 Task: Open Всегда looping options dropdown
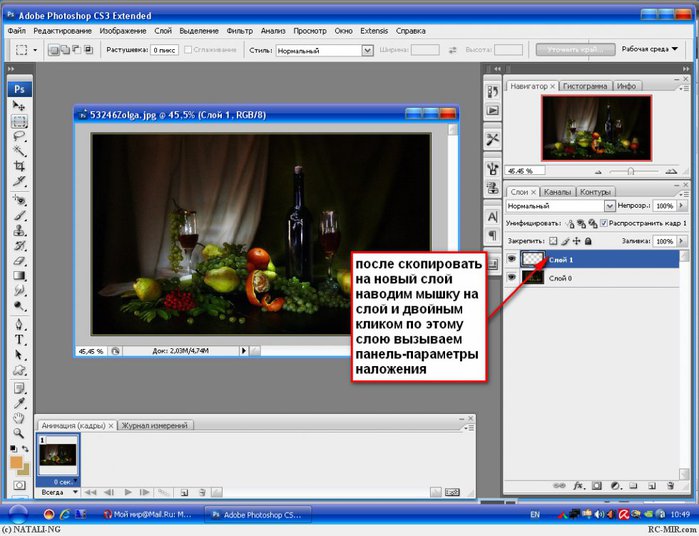tap(59, 492)
